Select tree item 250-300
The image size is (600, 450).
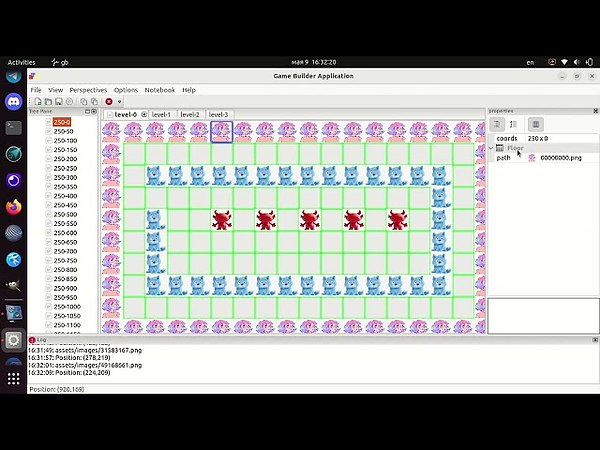point(65,178)
